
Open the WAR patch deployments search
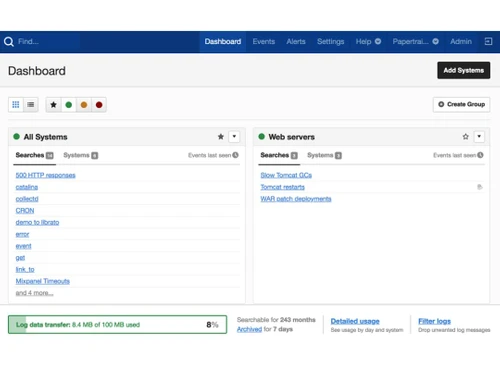click(296, 199)
